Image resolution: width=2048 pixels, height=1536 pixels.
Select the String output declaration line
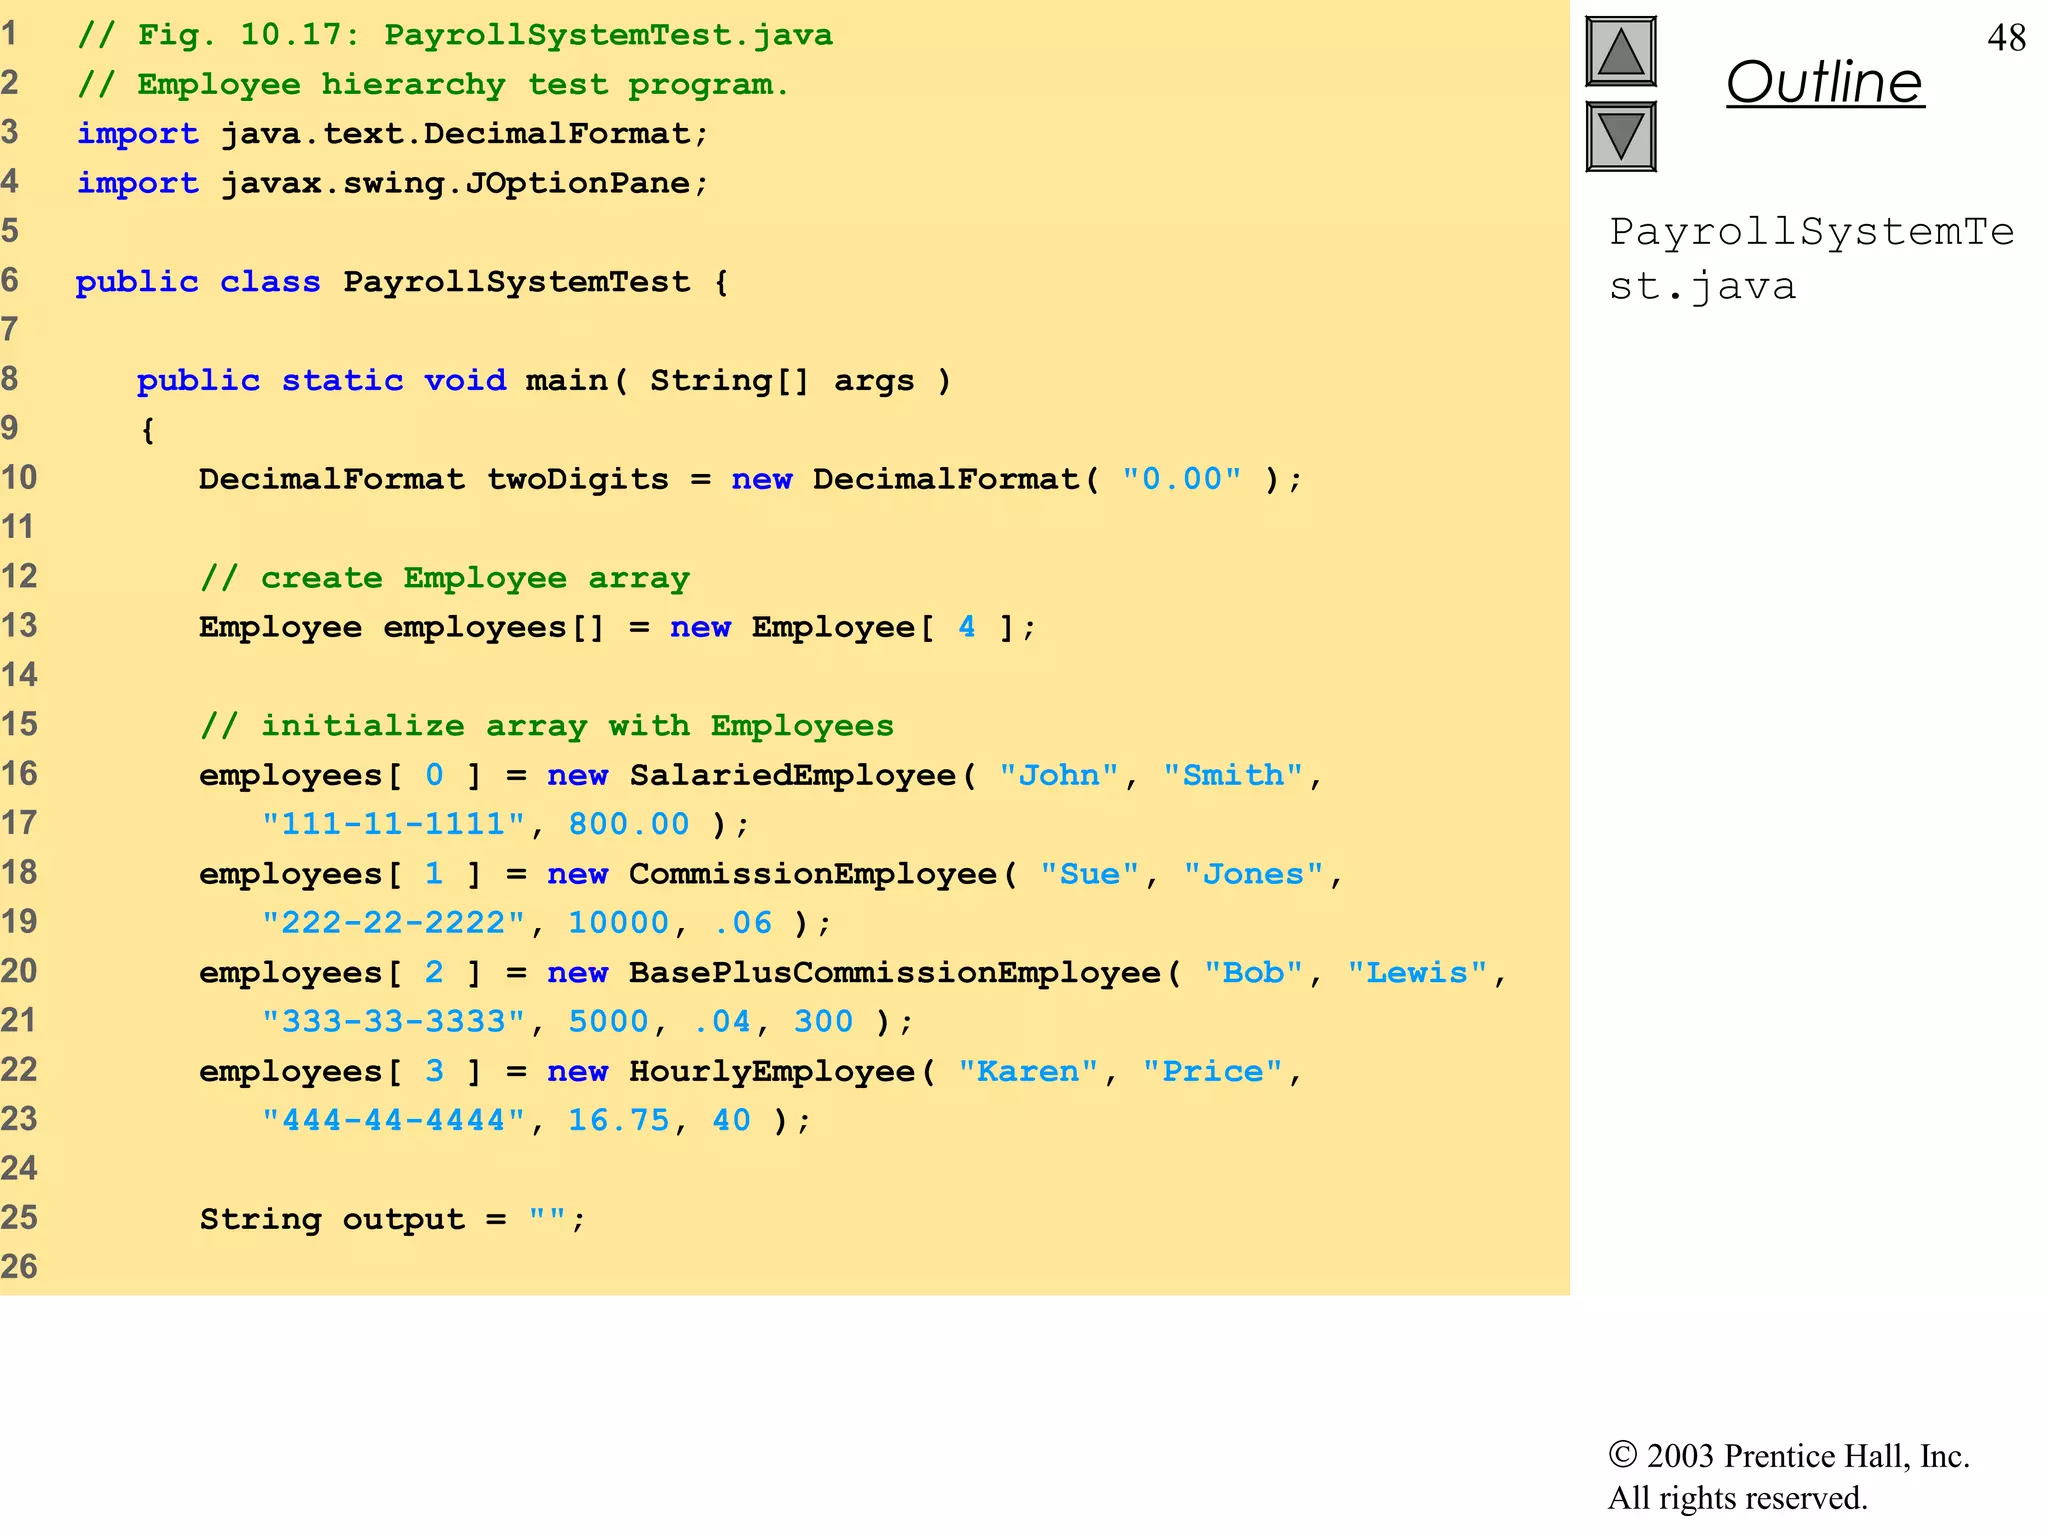pyautogui.click(x=393, y=1219)
